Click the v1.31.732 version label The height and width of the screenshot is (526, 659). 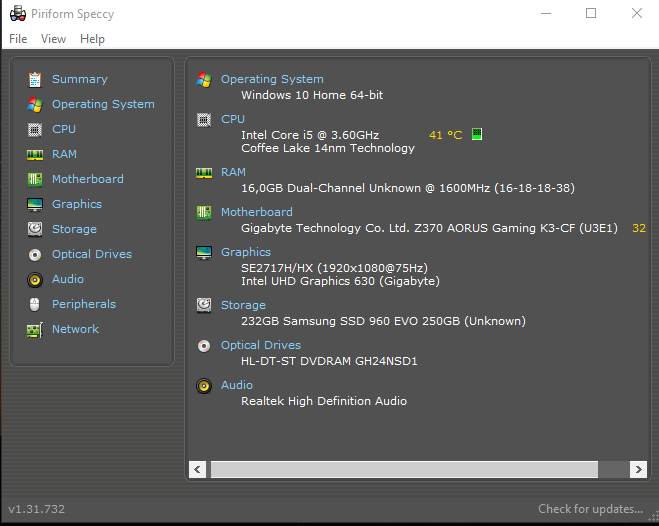pyautogui.click(x=37, y=509)
